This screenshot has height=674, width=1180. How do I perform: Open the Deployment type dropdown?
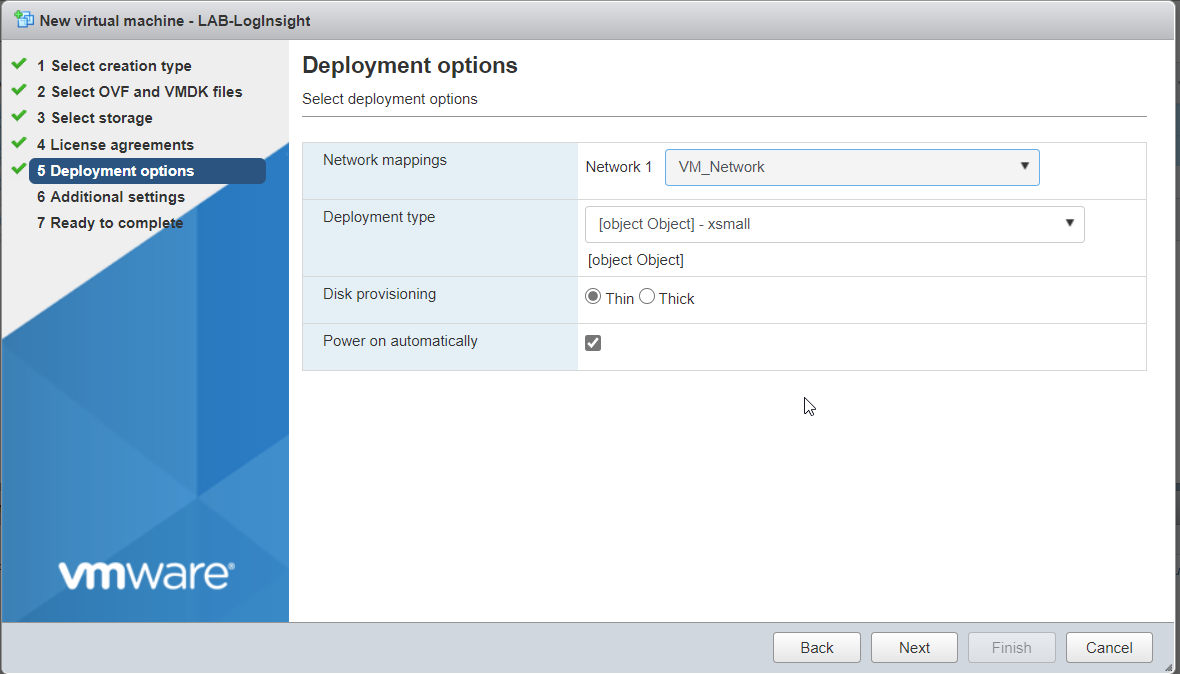[834, 224]
